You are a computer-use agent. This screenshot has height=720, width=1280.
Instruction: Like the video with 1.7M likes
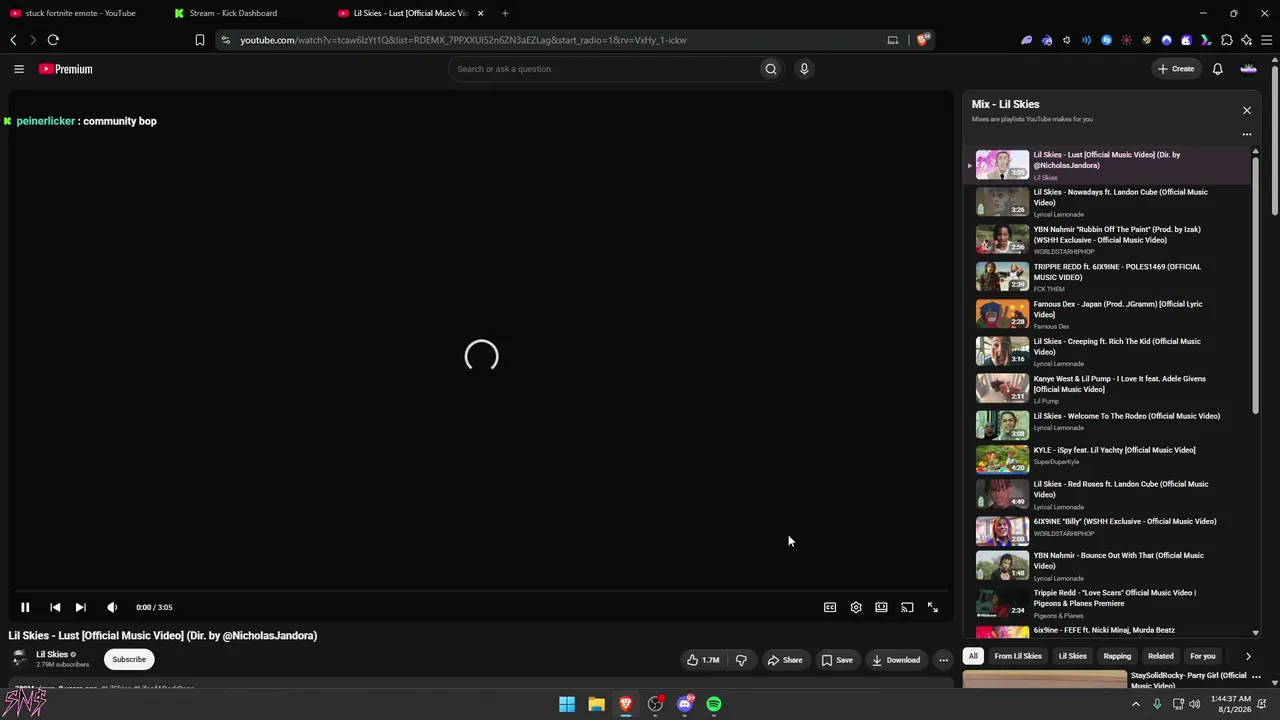click(703, 660)
